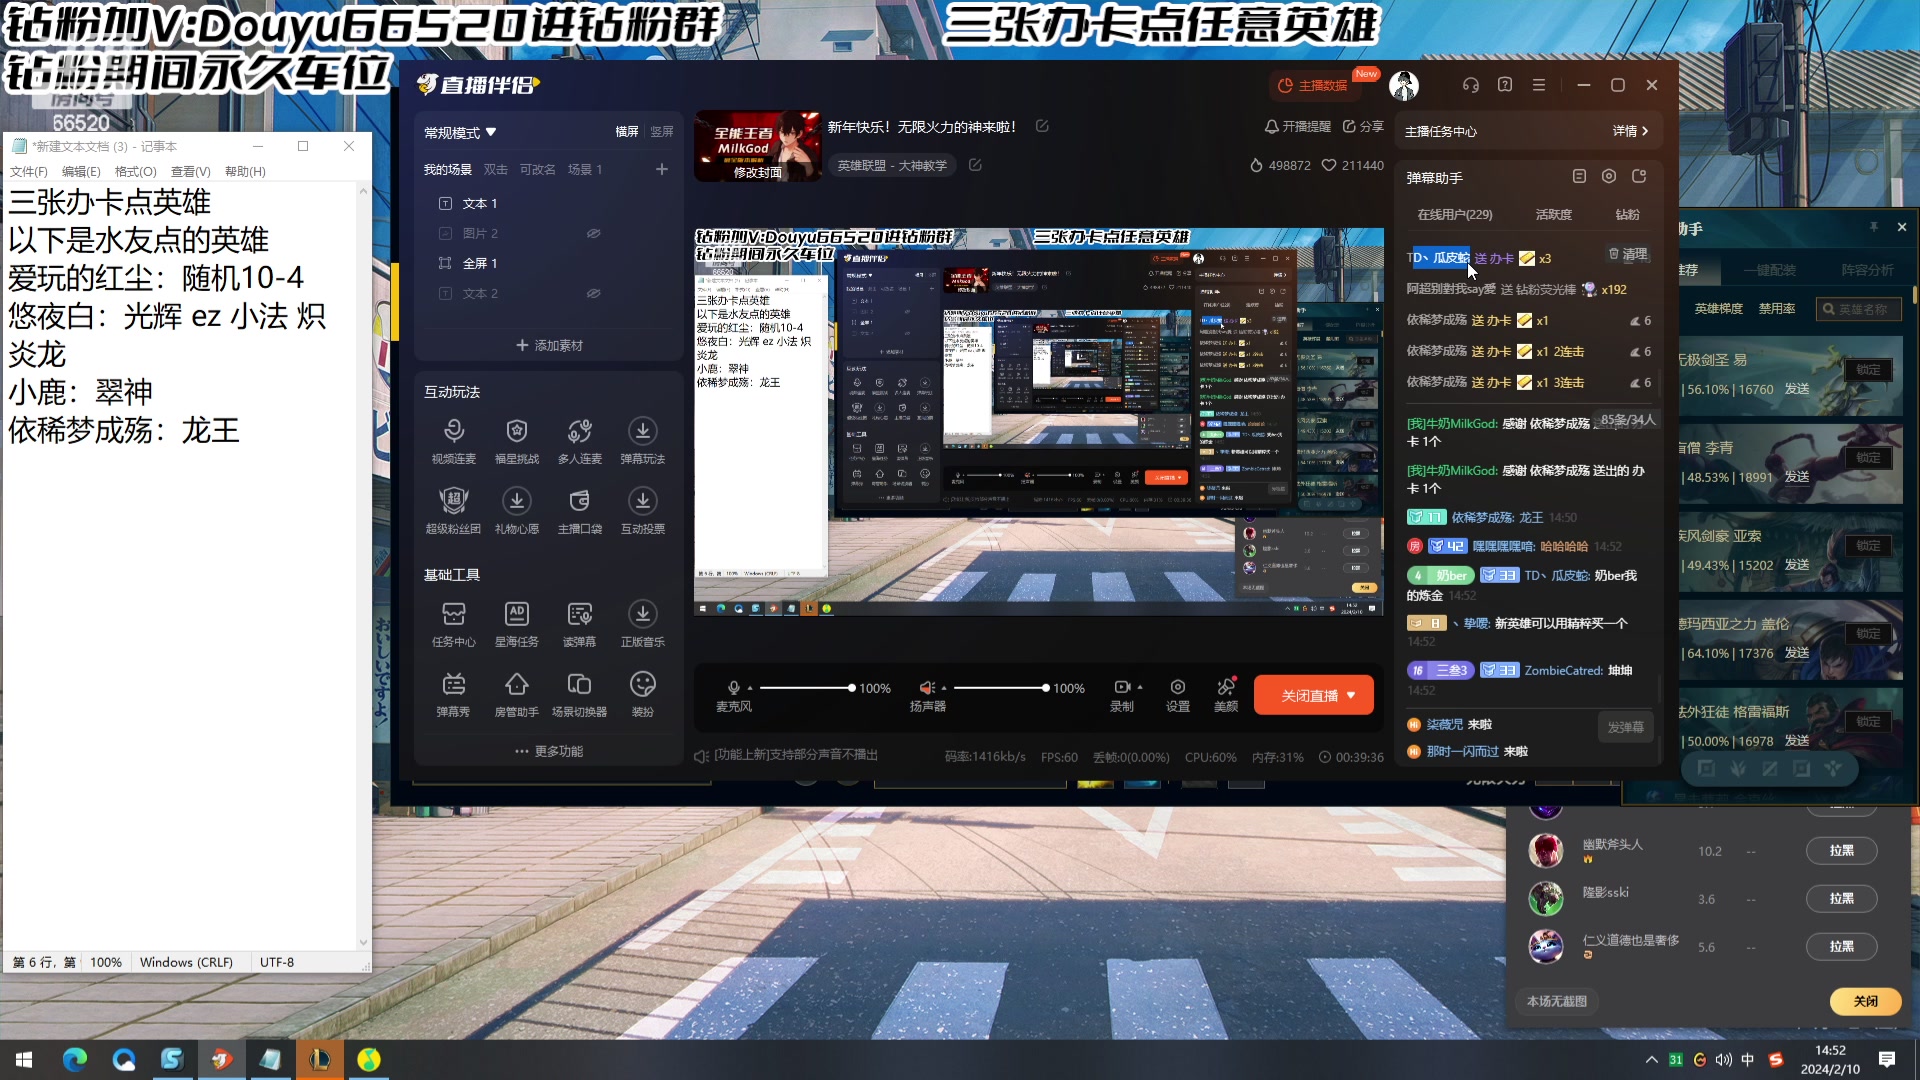
Task: Toggle 锁定 for 盲僧 李青
Action: tap(1869, 458)
